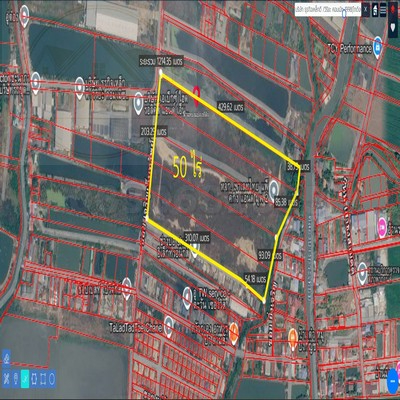The width and height of the screenshot is (400, 400).
Task: Click the red location pin on the yellow boundary
Action: pos(196,96)
